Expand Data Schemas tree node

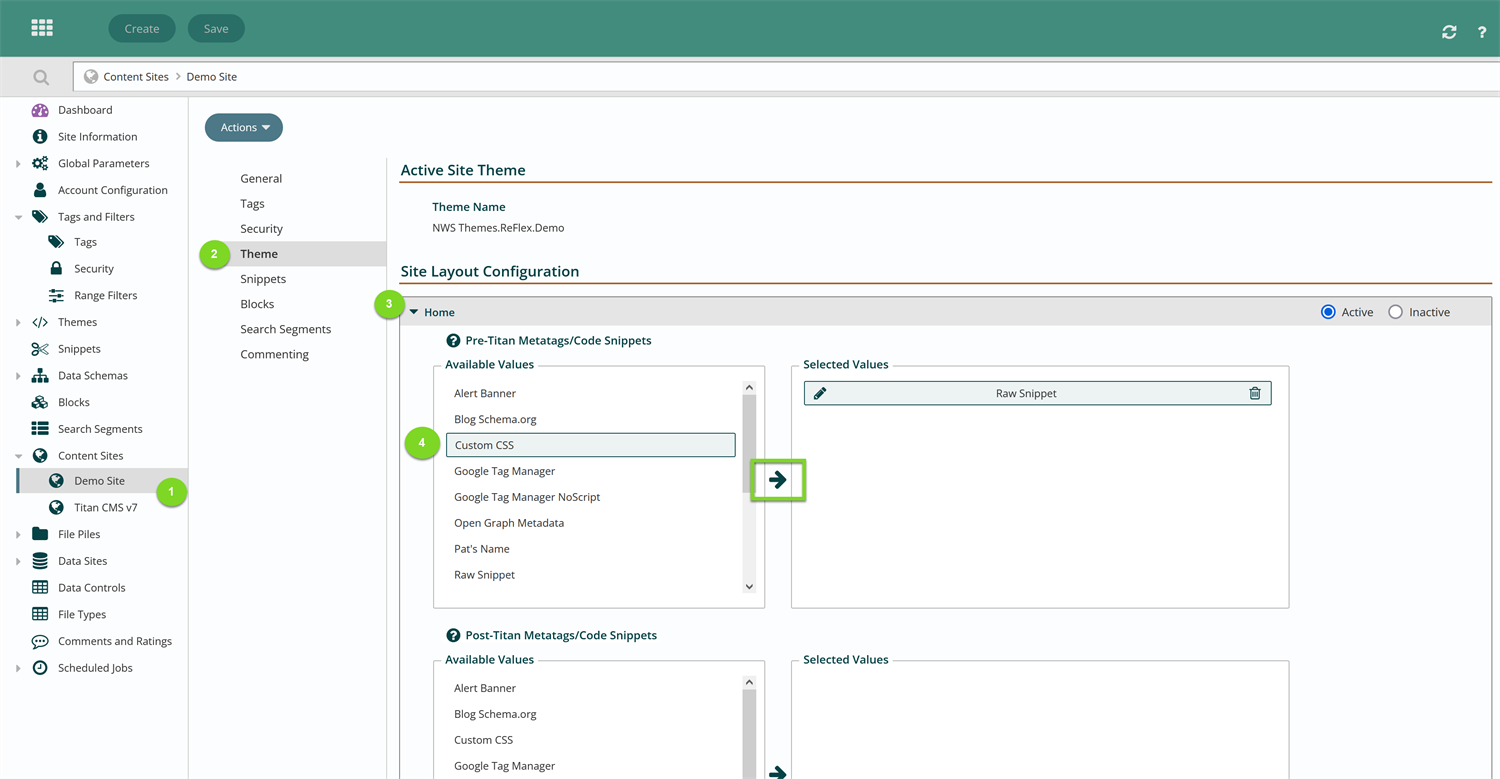point(18,376)
